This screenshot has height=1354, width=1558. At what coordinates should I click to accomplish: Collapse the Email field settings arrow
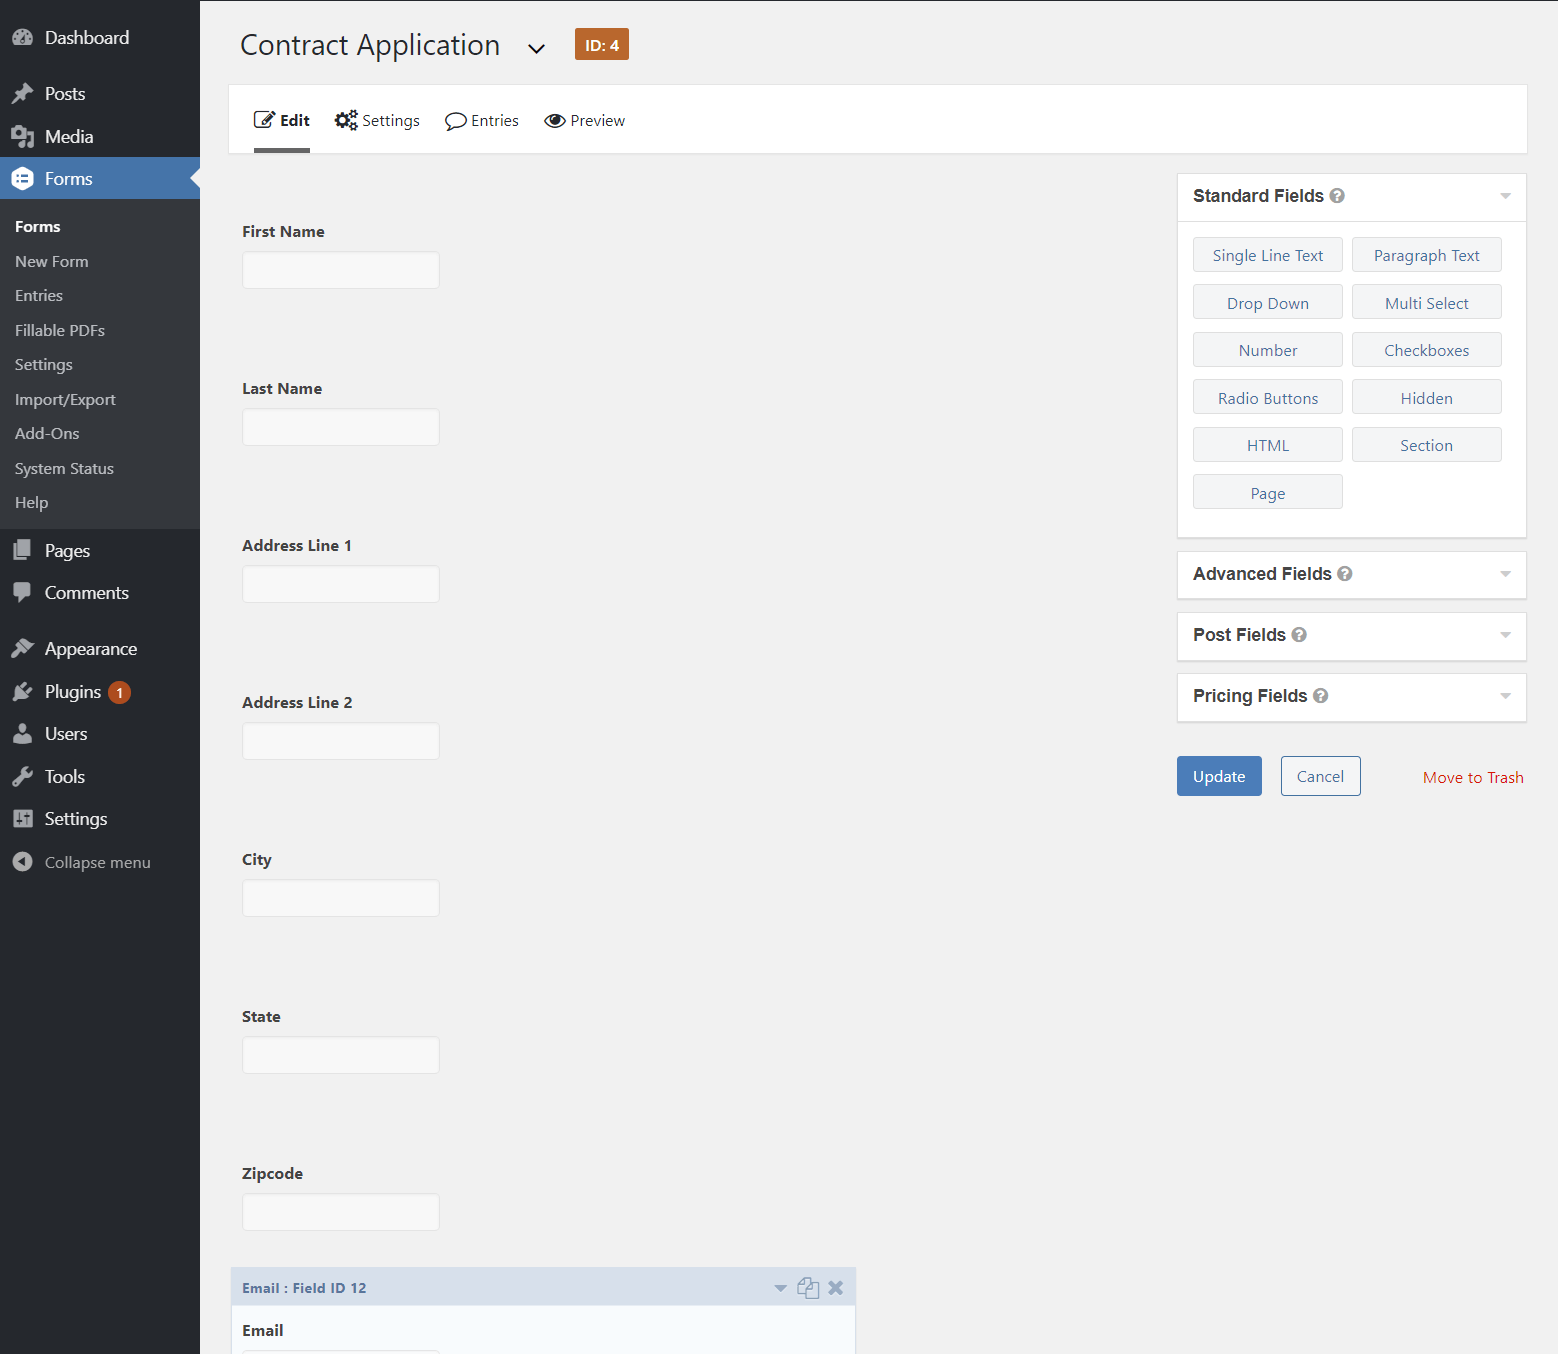[x=780, y=1287]
